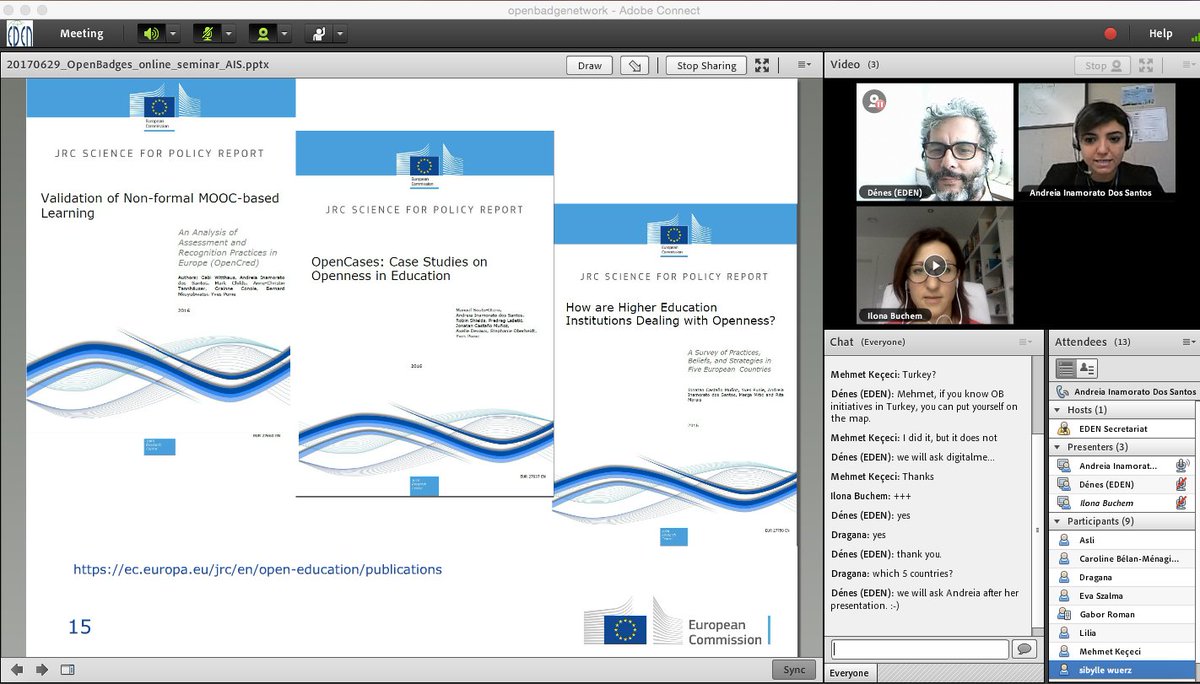Click the Draw button

(590, 65)
